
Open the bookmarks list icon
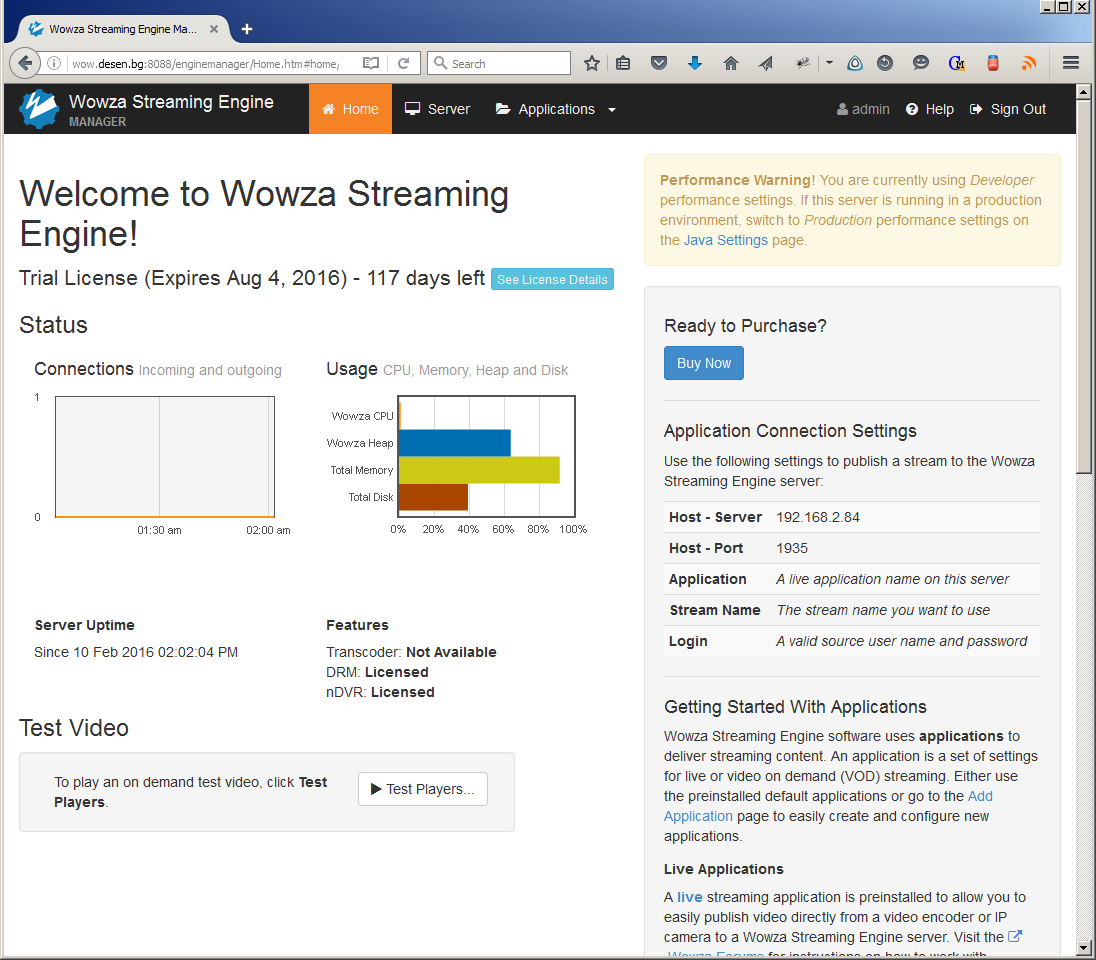[623, 63]
